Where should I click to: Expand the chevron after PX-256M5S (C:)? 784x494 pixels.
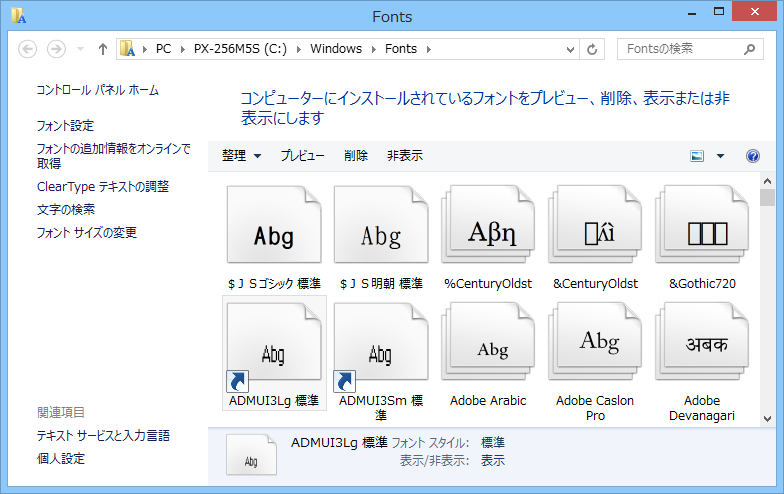point(298,49)
